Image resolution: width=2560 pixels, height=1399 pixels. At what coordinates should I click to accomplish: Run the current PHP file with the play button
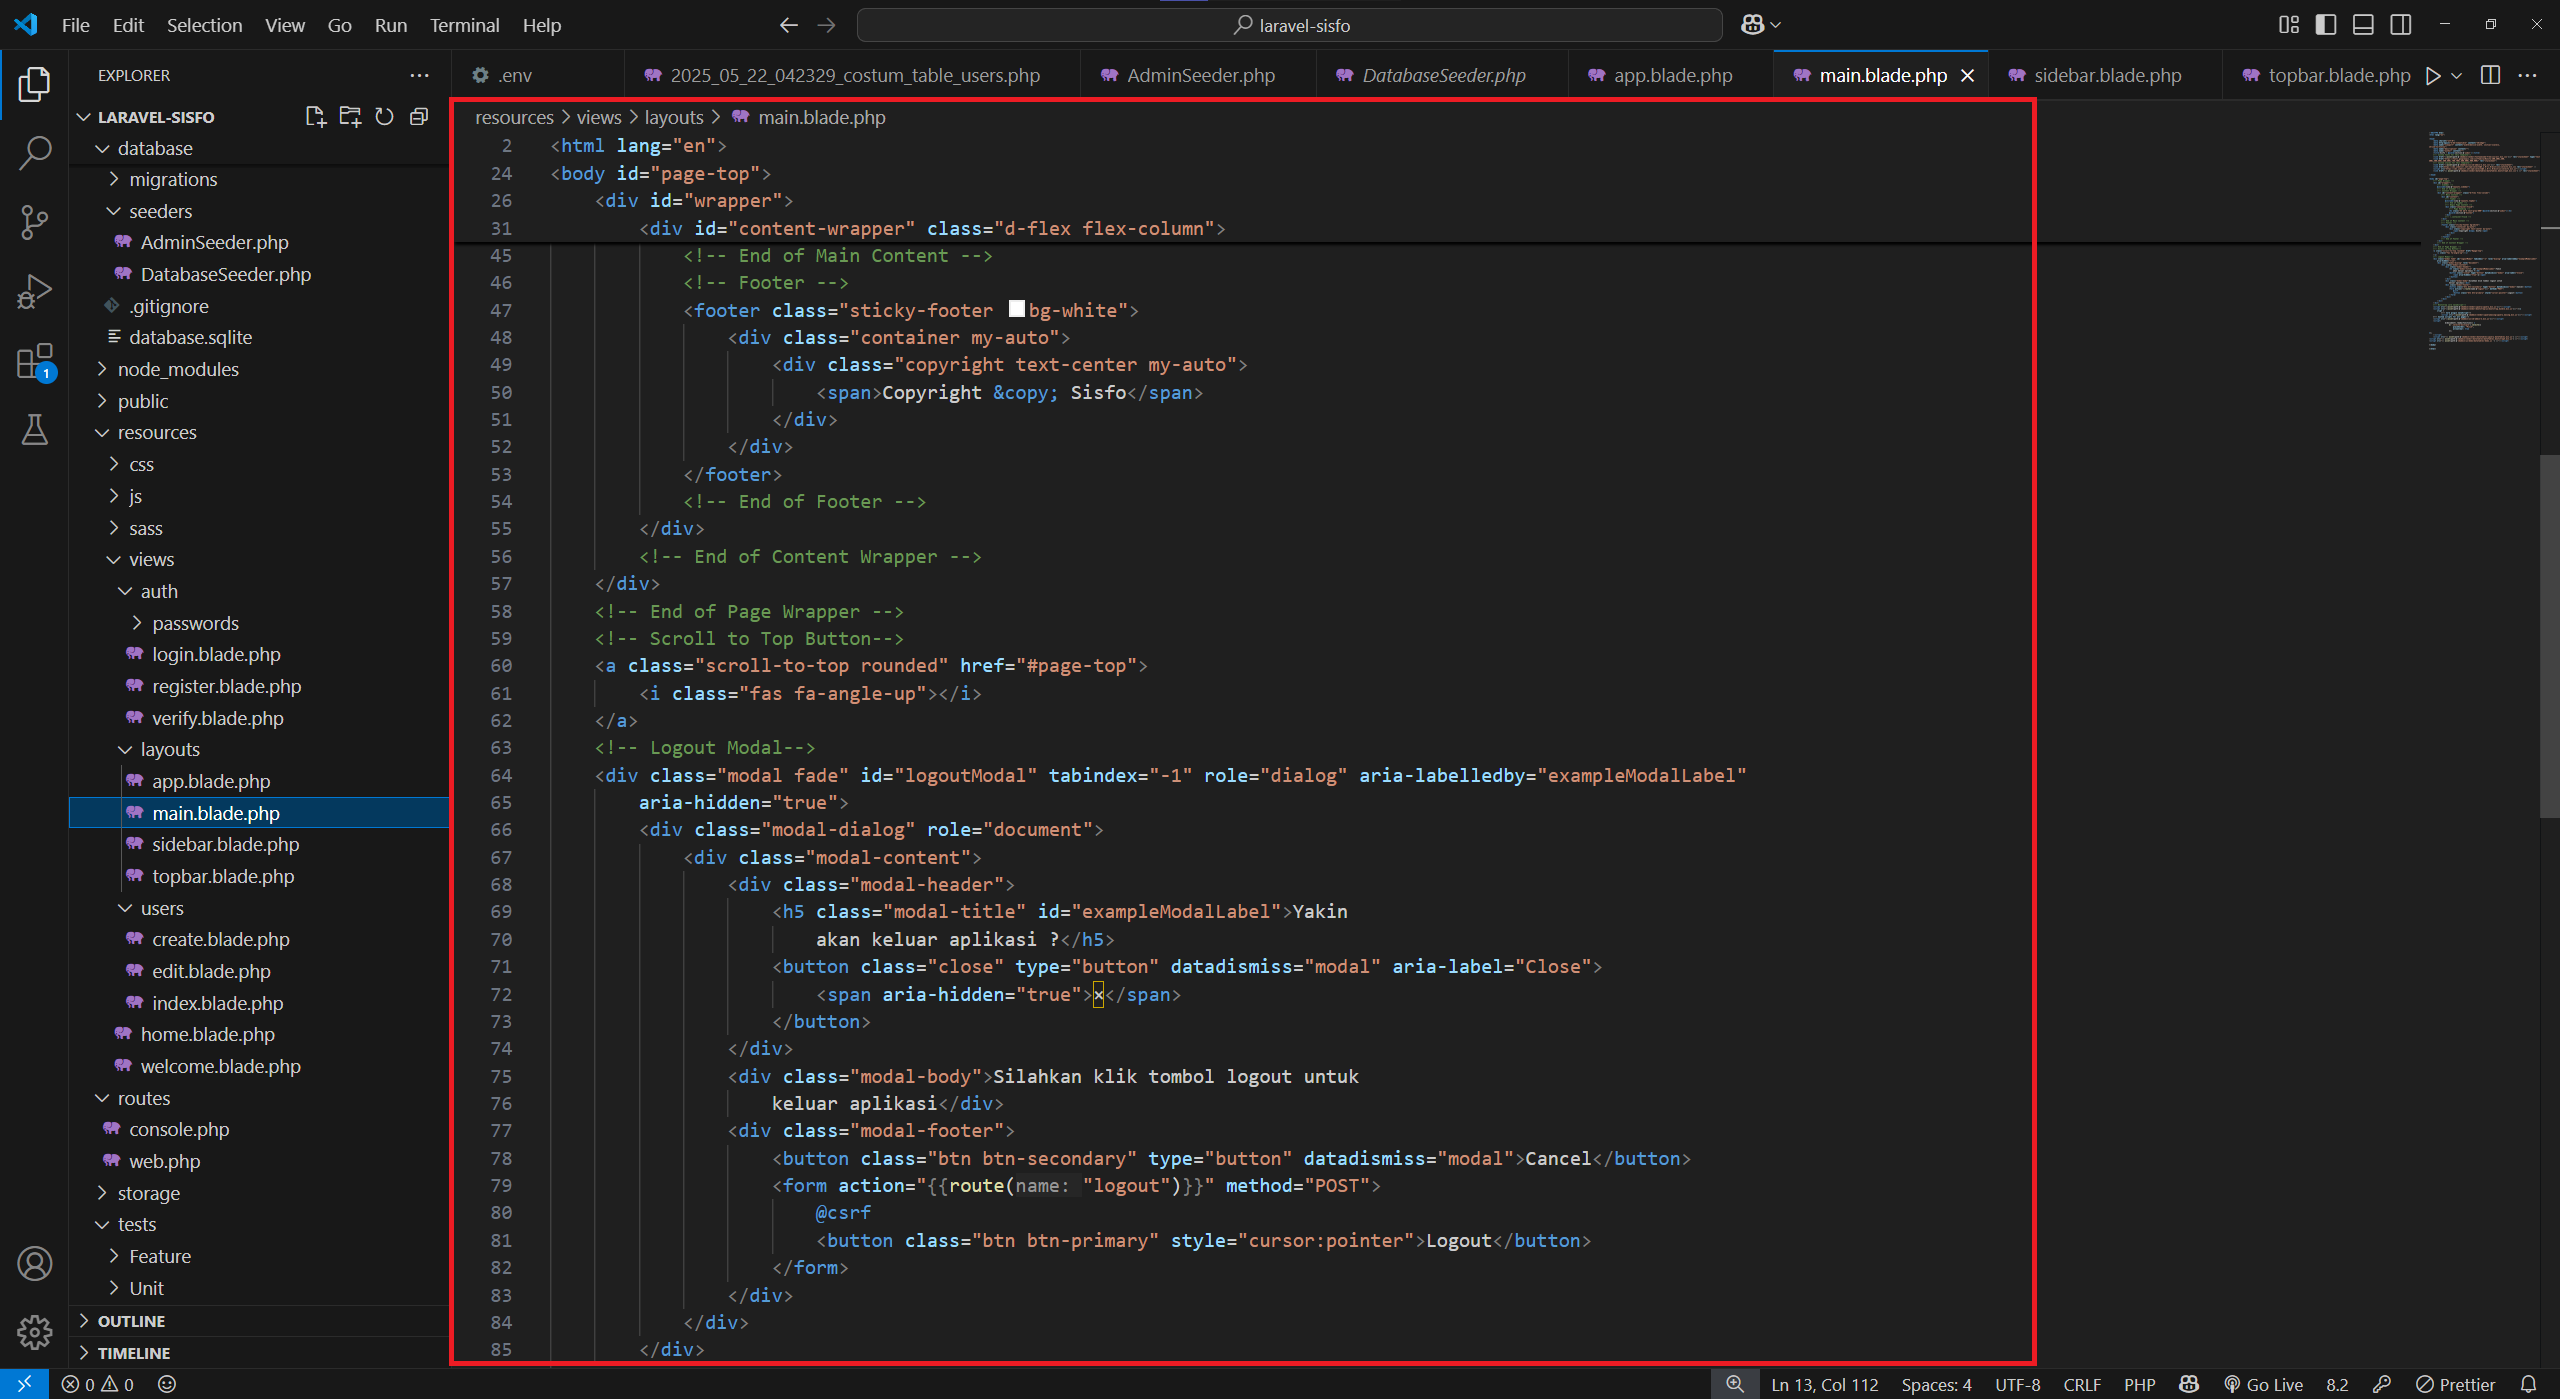point(2434,75)
